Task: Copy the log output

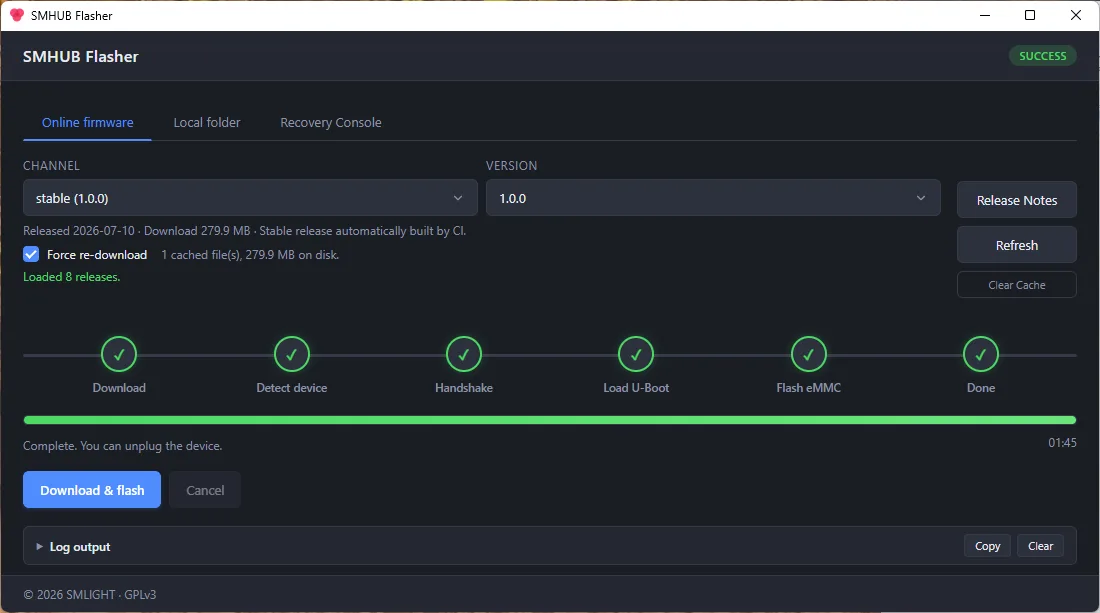Action: (x=987, y=546)
